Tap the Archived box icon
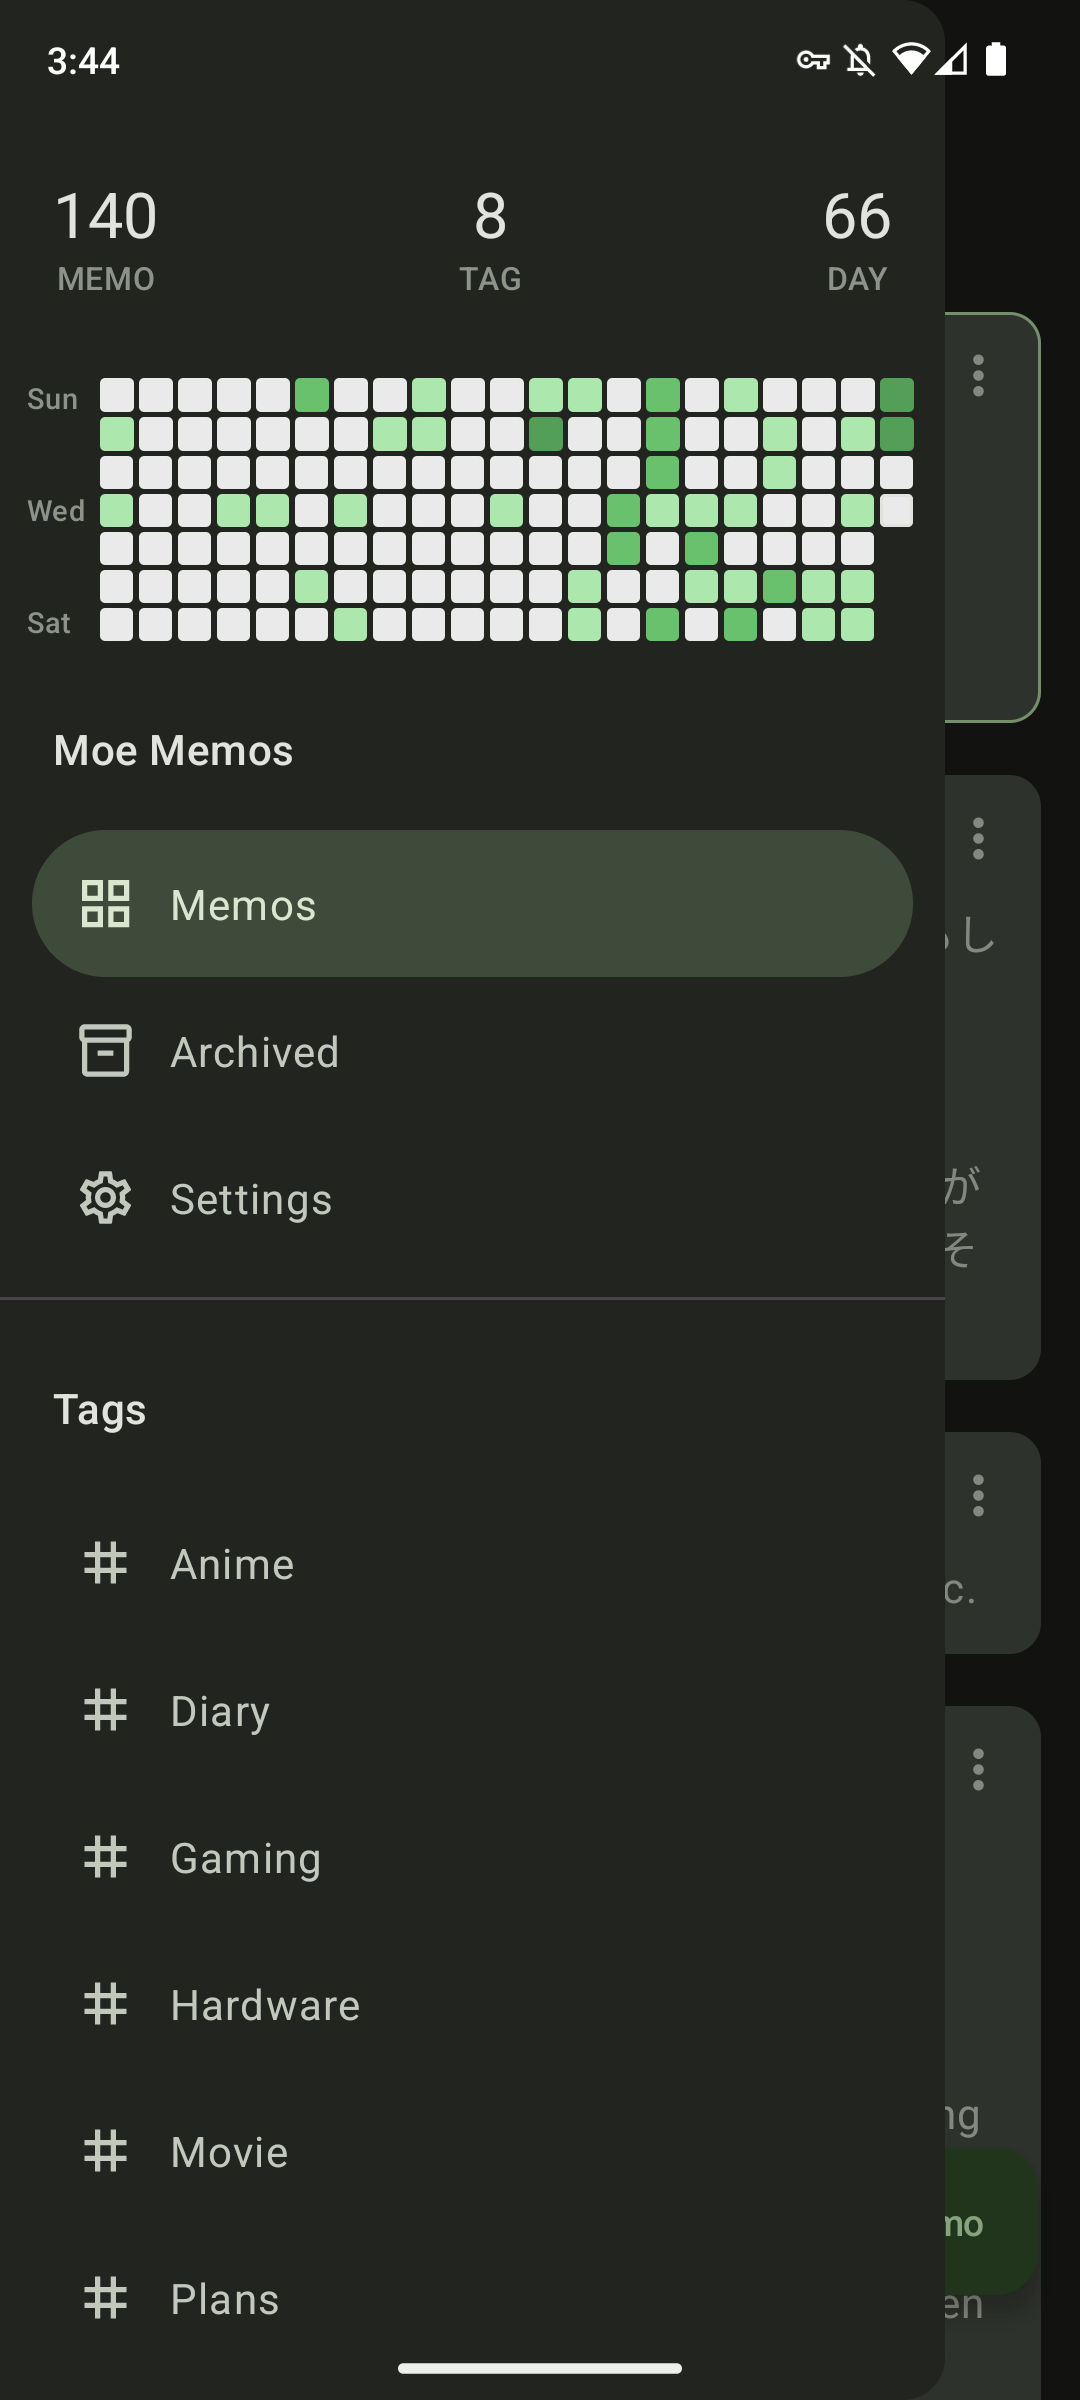The height and width of the screenshot is (2400, 1080). tap(105, 1051)
